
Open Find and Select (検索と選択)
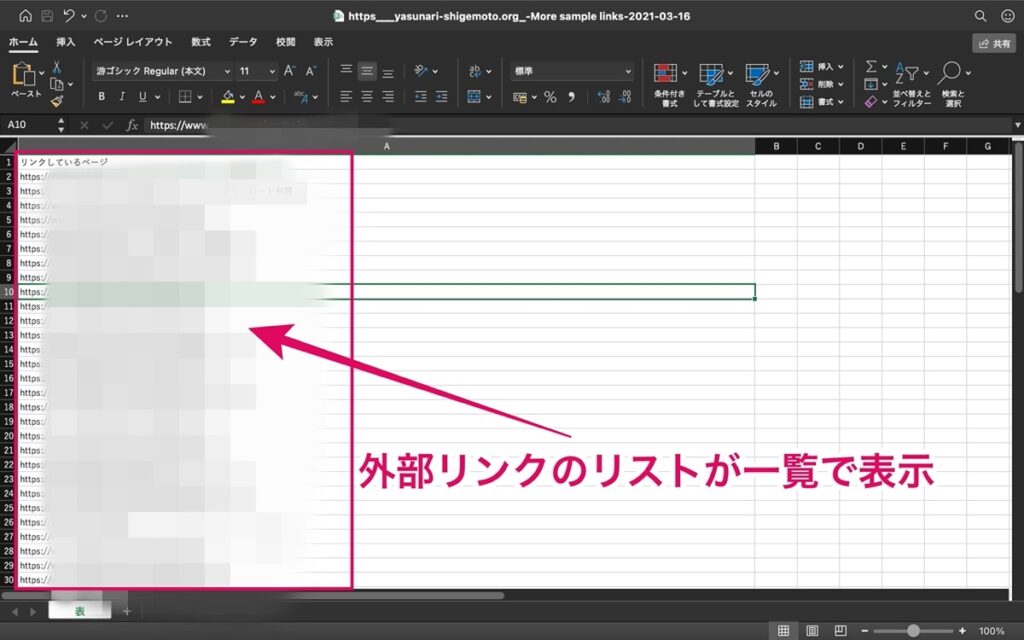click(x=953, y=85)
